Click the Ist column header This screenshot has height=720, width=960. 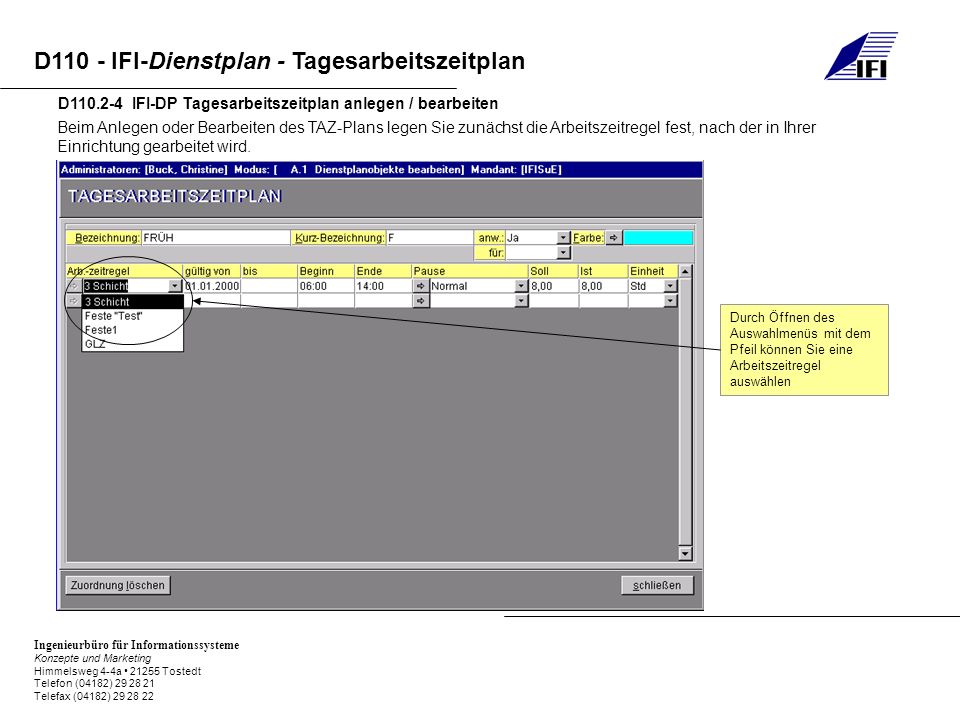603,271
